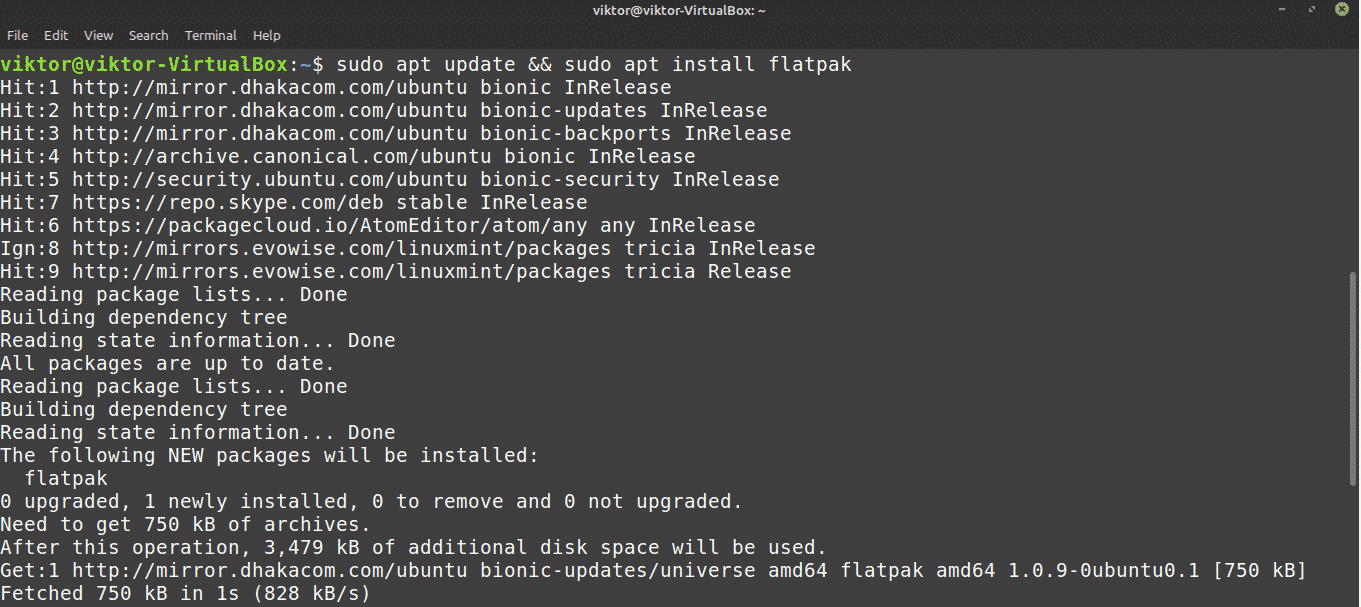The image size is (1361, 607).
Task: Open the Edit menu
Action: point(56,35)
